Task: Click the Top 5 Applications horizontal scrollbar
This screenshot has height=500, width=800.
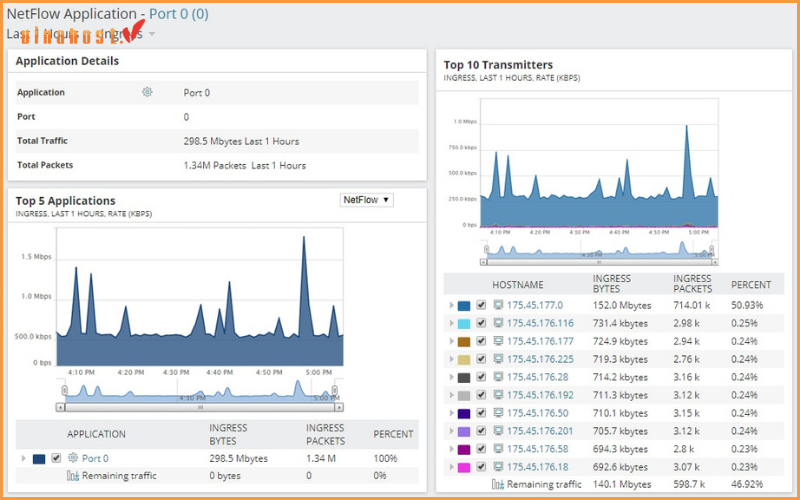Action: pos(200,407)
